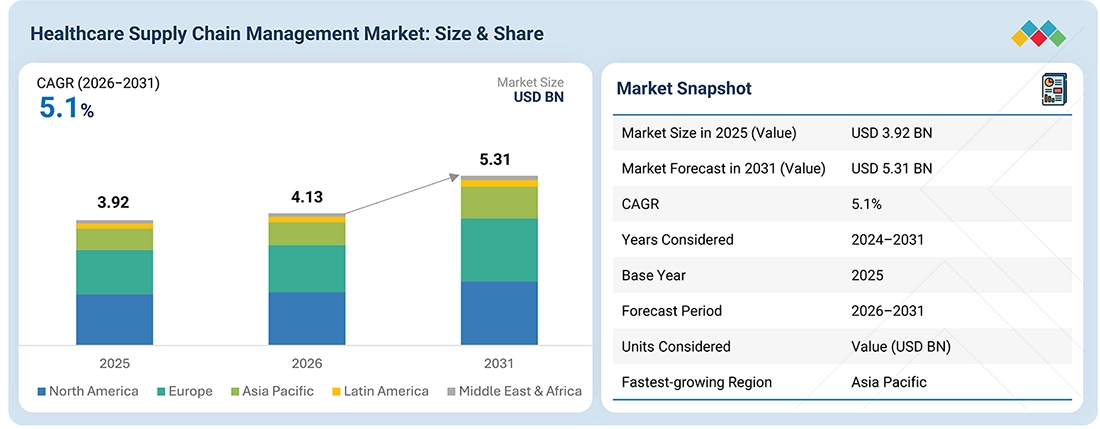Screen dimensions: 1100x429
Task: Click the '2024–2031' table value
Action: [887, 240]
